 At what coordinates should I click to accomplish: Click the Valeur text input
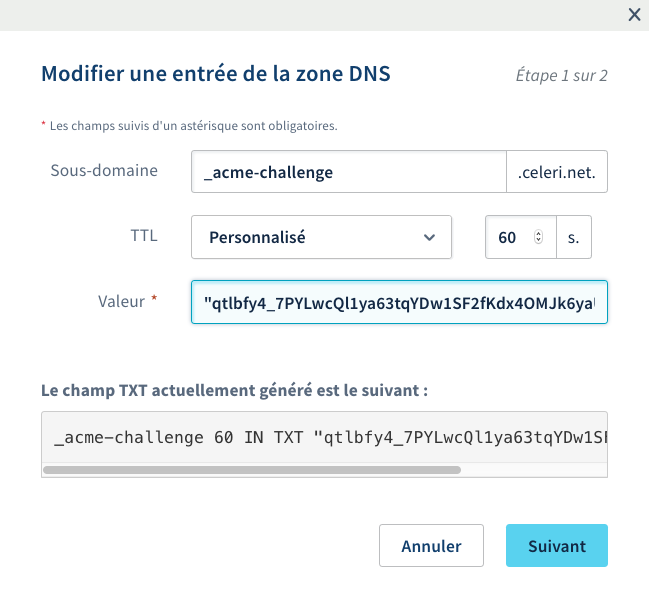pos(399,302)
